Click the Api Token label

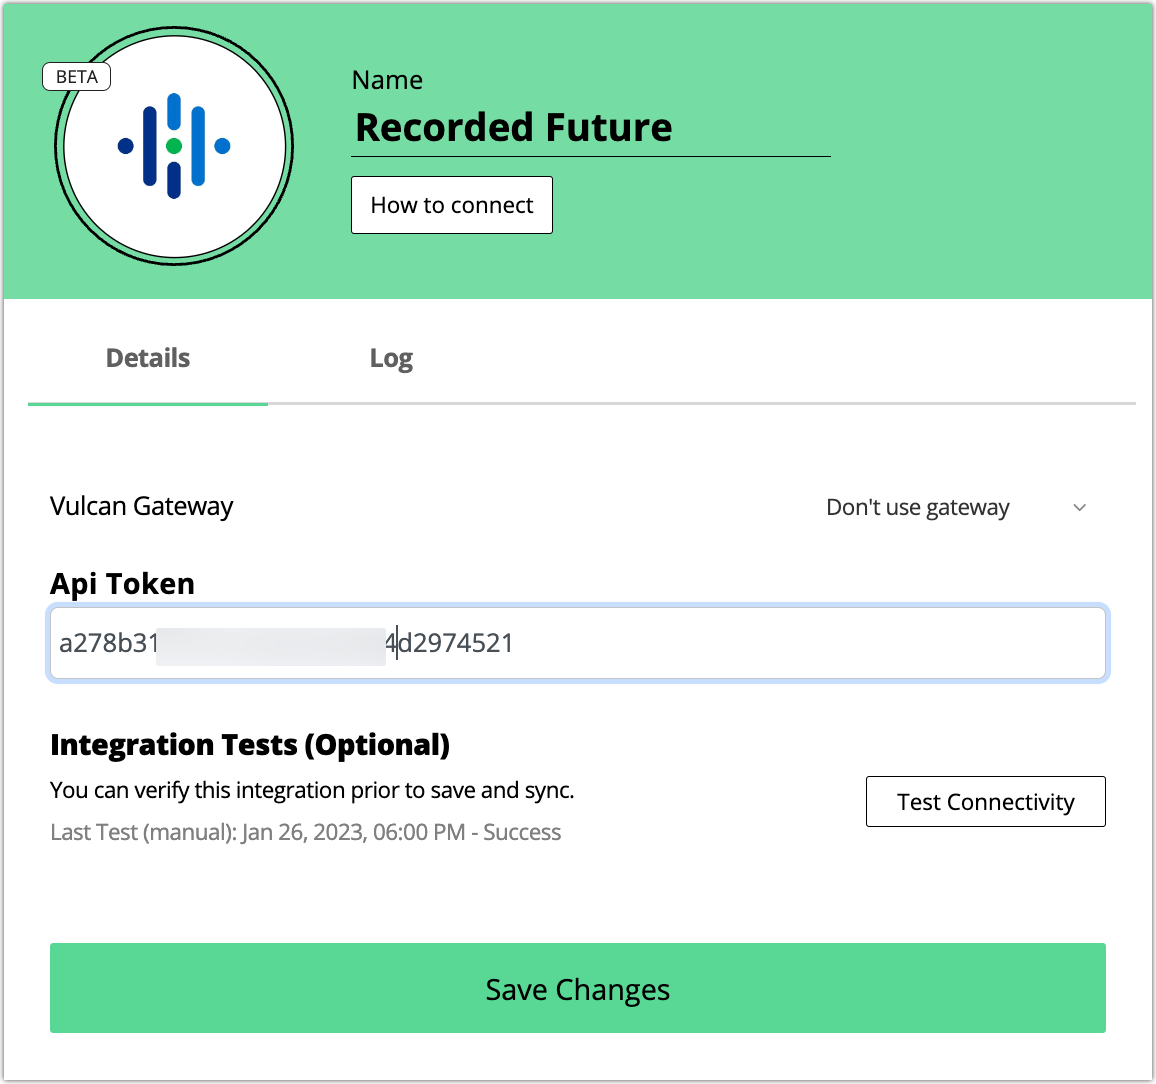[x=123, y=584]
